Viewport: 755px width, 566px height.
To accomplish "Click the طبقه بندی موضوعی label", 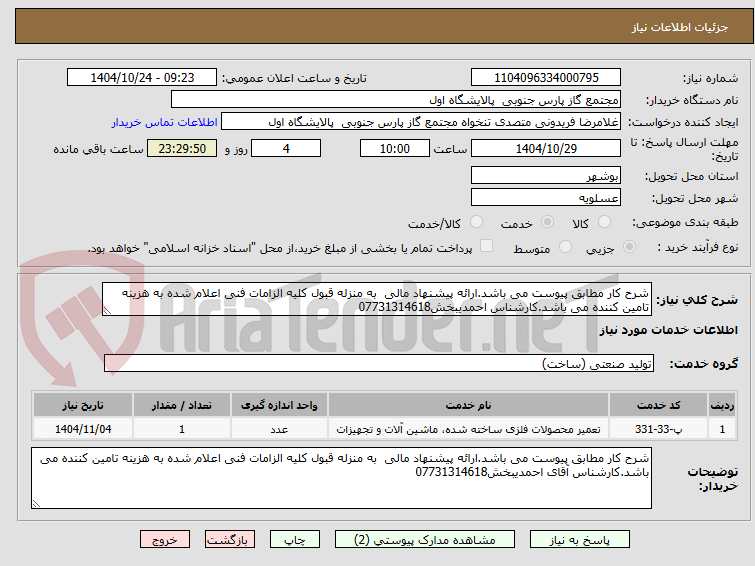I will pyautogui.click(x=685, y=222).
